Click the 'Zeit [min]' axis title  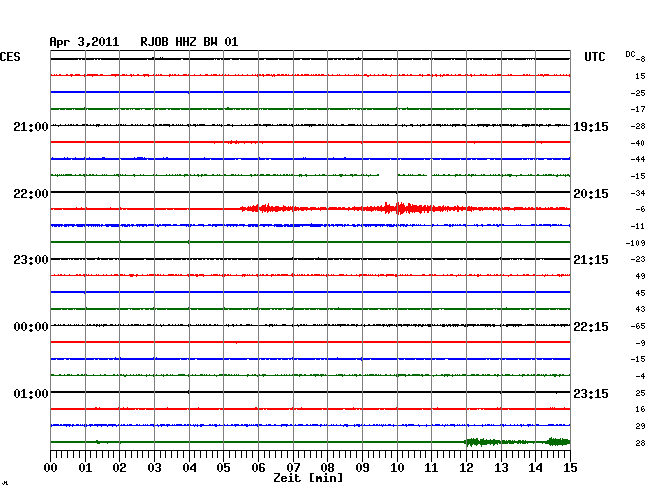tap(308, 478)
